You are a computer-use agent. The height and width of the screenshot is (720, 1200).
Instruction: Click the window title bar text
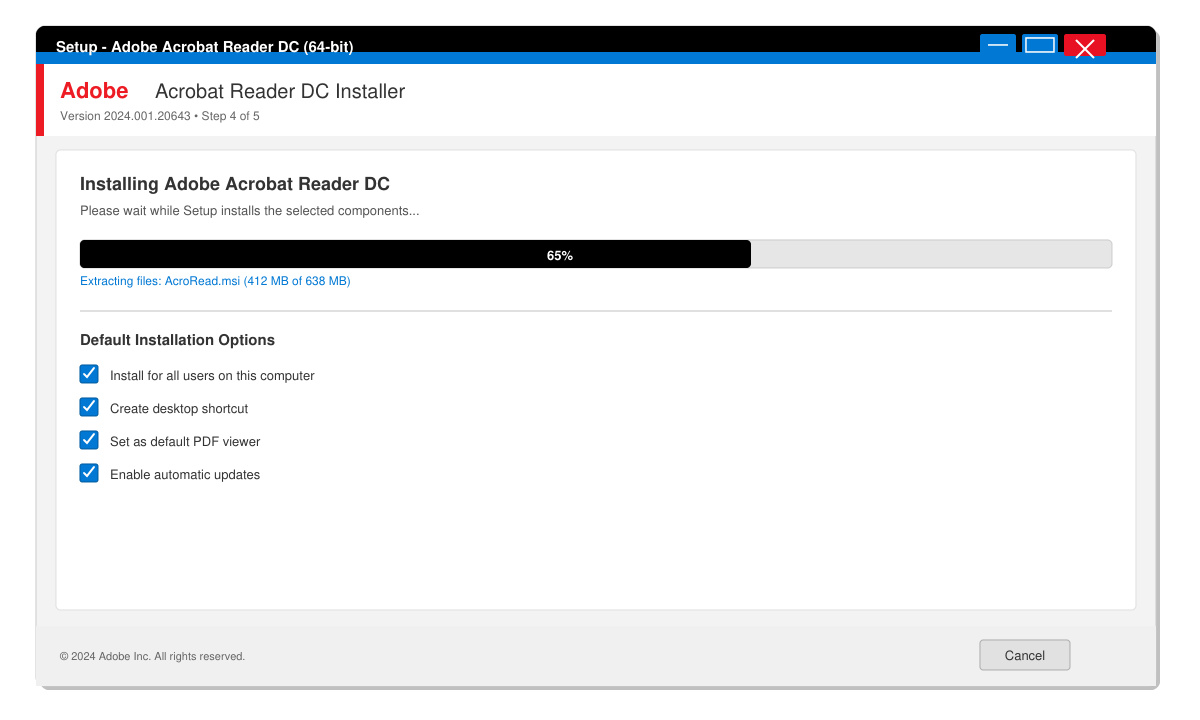coord(204,46)
